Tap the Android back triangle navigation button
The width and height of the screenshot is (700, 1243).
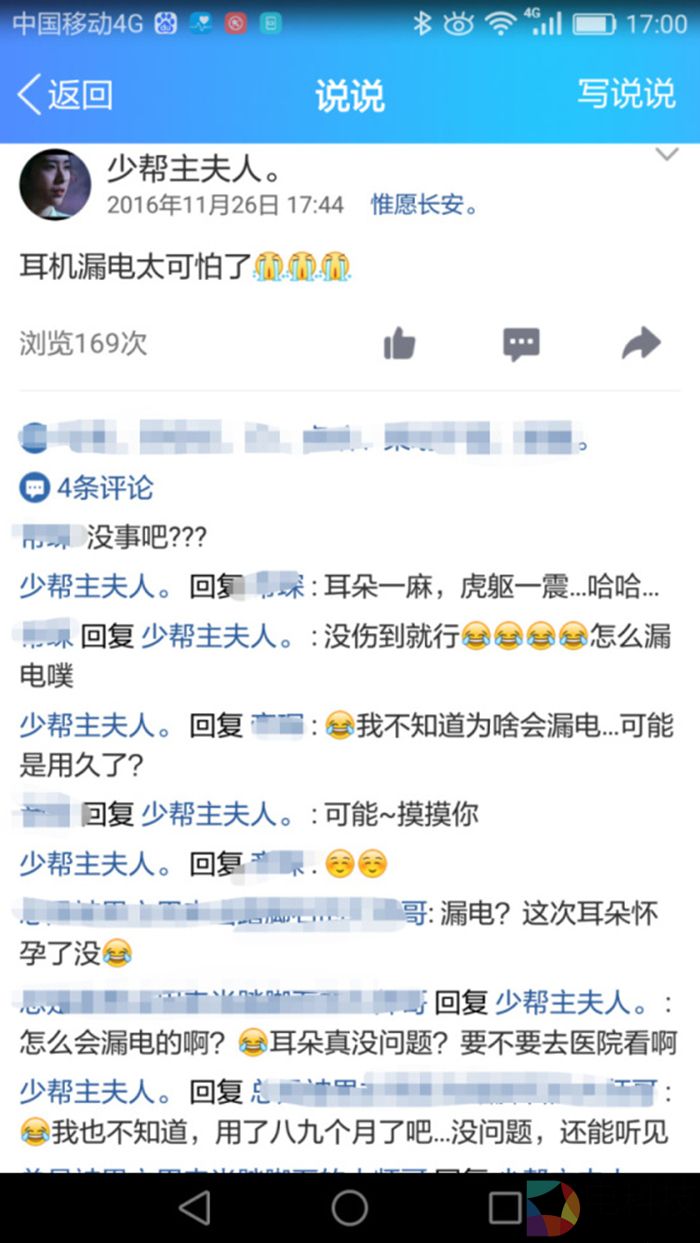pyautogui.click(x=195, y=1207)
